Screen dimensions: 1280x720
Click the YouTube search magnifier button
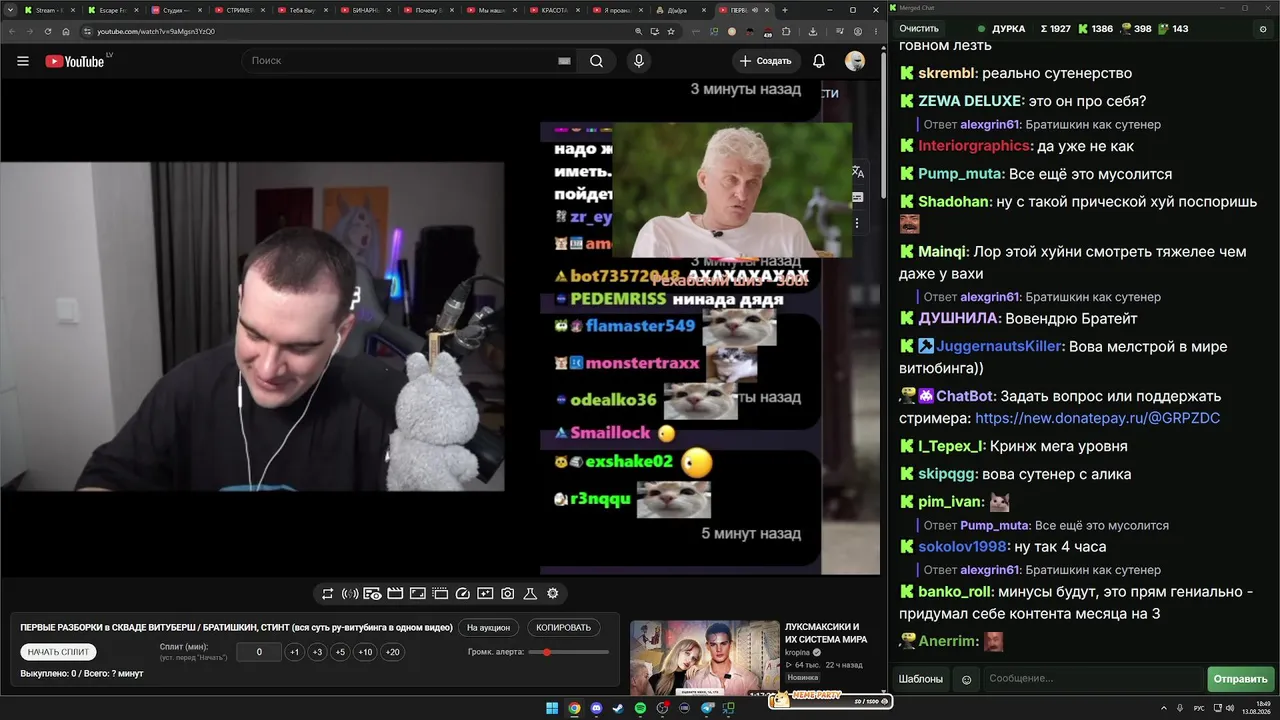pyautogui.click(x=596, y=61)
